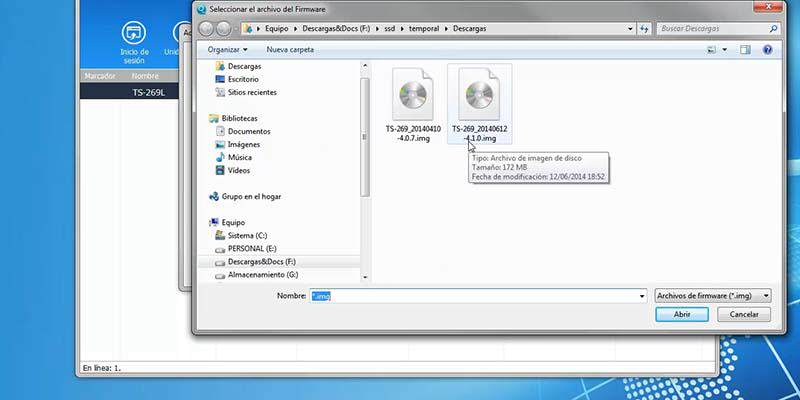Screen dimensions: 800x400
Task: Open the Archivos de firmware file type dropdown
Action: point(712,296)
